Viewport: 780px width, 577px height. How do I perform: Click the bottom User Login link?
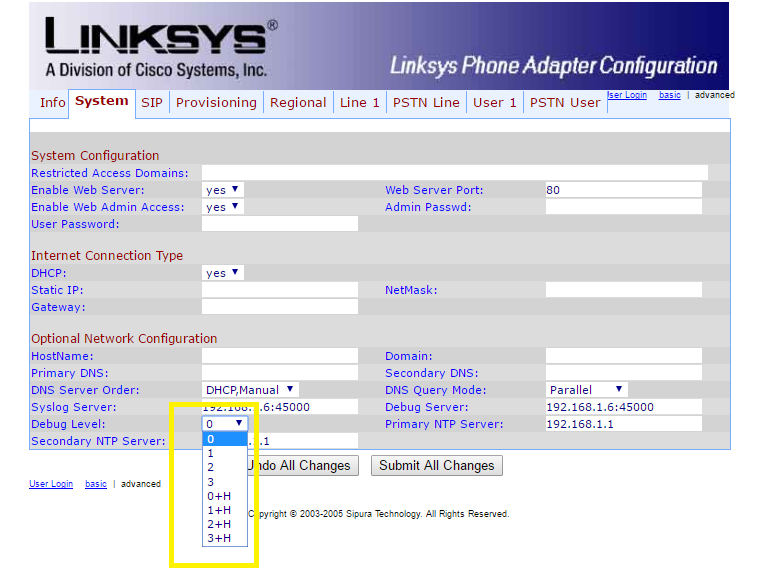[x=51, y=483]
